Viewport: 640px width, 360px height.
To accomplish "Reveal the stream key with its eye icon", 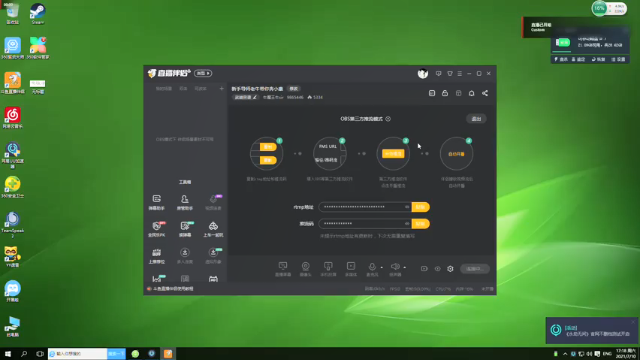I will (x=407, y=224).
